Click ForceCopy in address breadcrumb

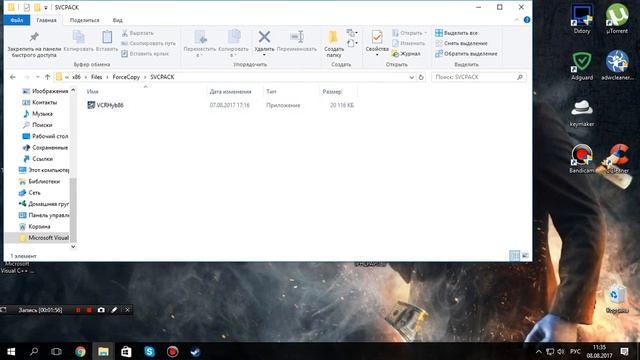126,77
